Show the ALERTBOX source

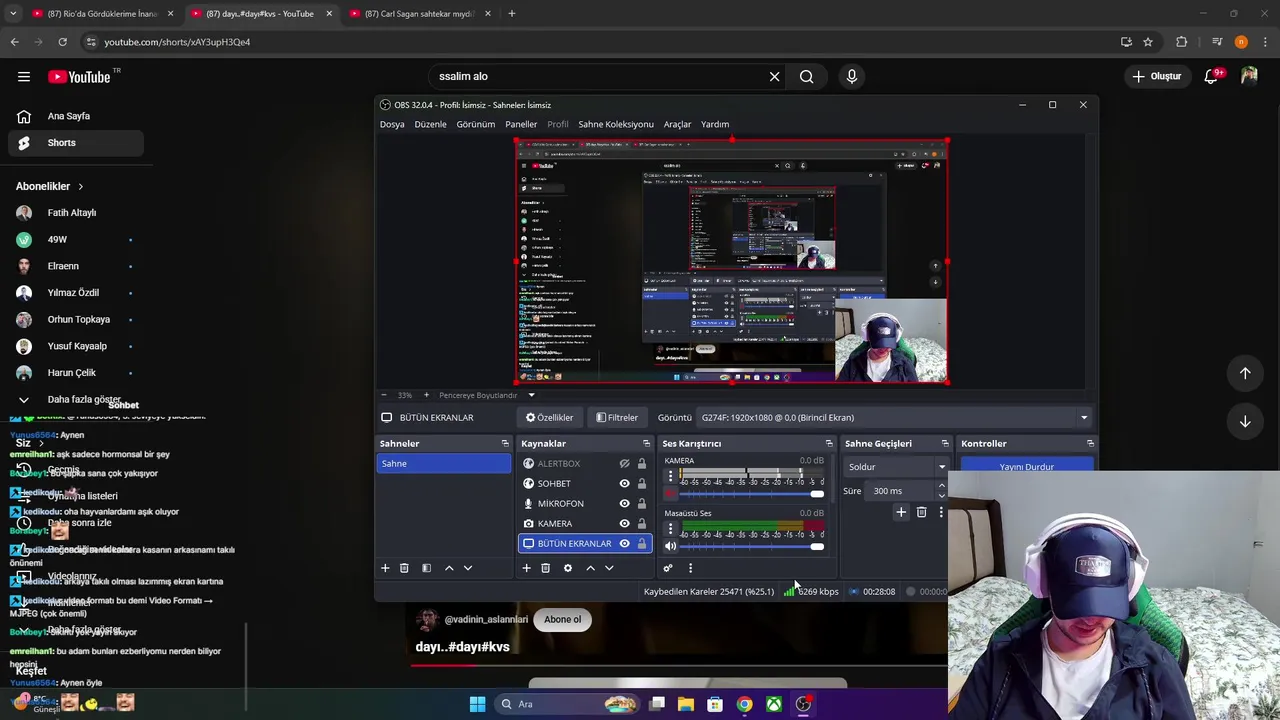(624, 464)
